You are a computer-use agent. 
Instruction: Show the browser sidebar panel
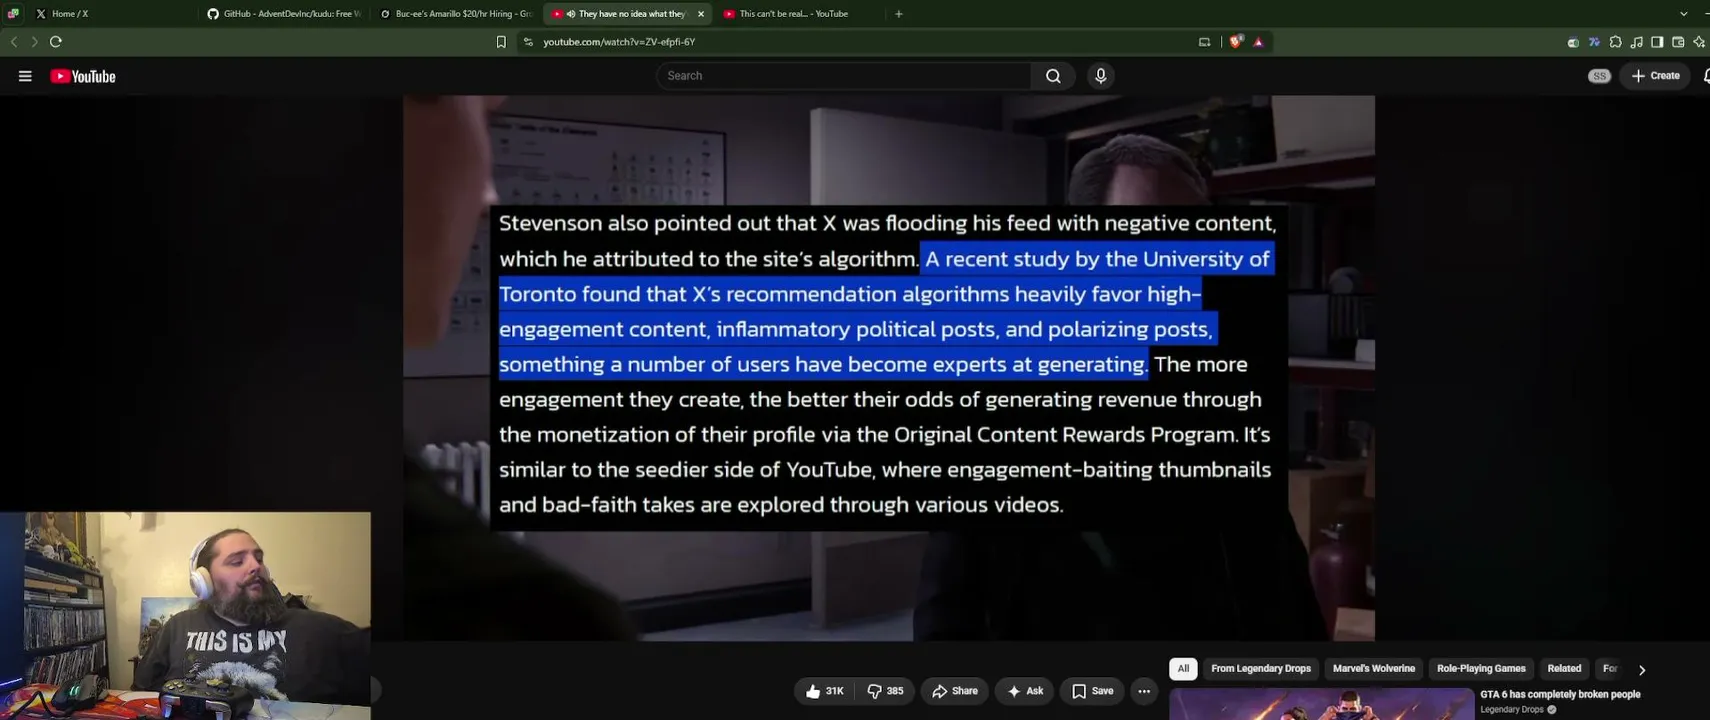pyautogui.click(x=1657, y=42)
